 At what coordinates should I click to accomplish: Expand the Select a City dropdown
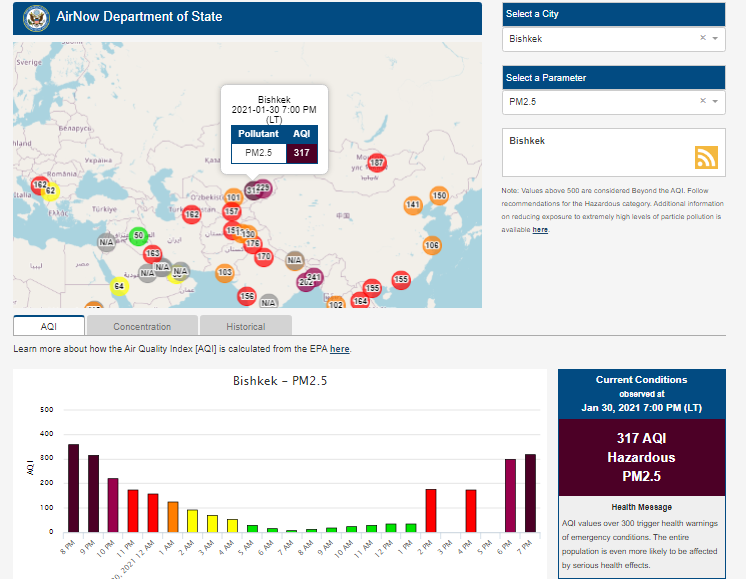715,38
